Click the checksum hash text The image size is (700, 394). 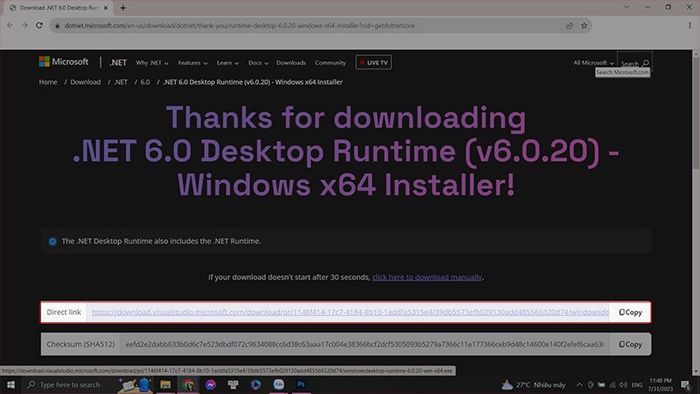(365, 344)
